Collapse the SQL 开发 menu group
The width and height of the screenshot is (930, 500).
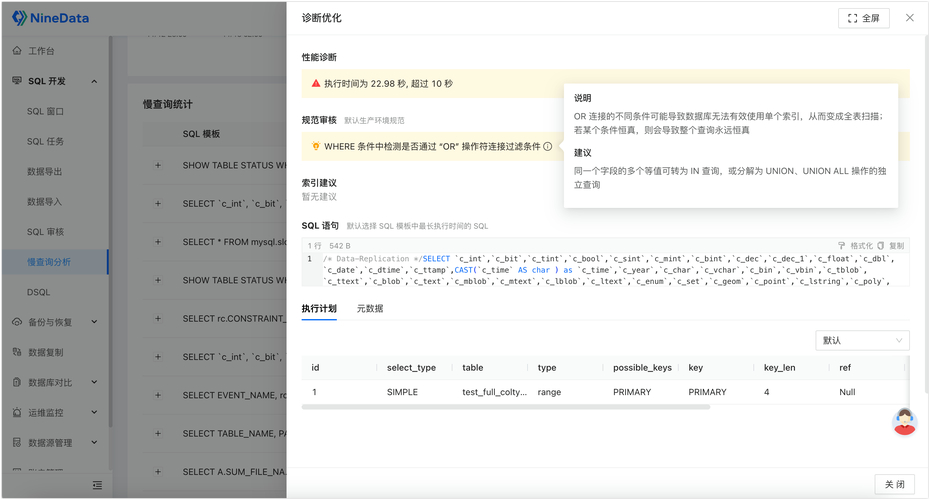pyautogui.click(x=94, y=81)
